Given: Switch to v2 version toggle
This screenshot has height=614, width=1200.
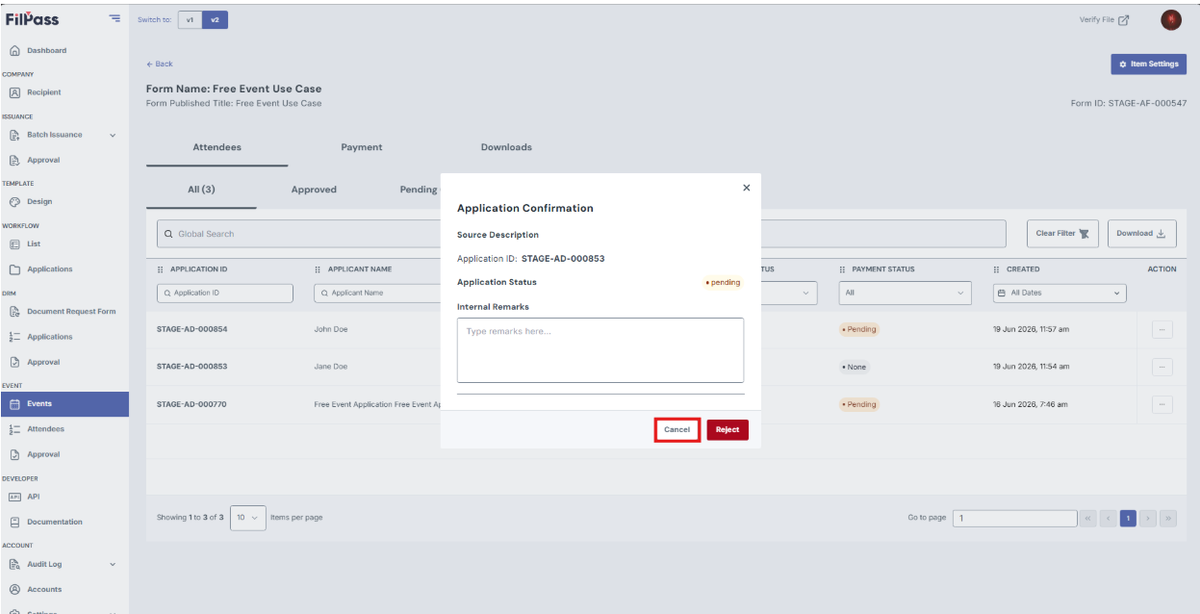Looking at the screenshot, I should [214, 20].
